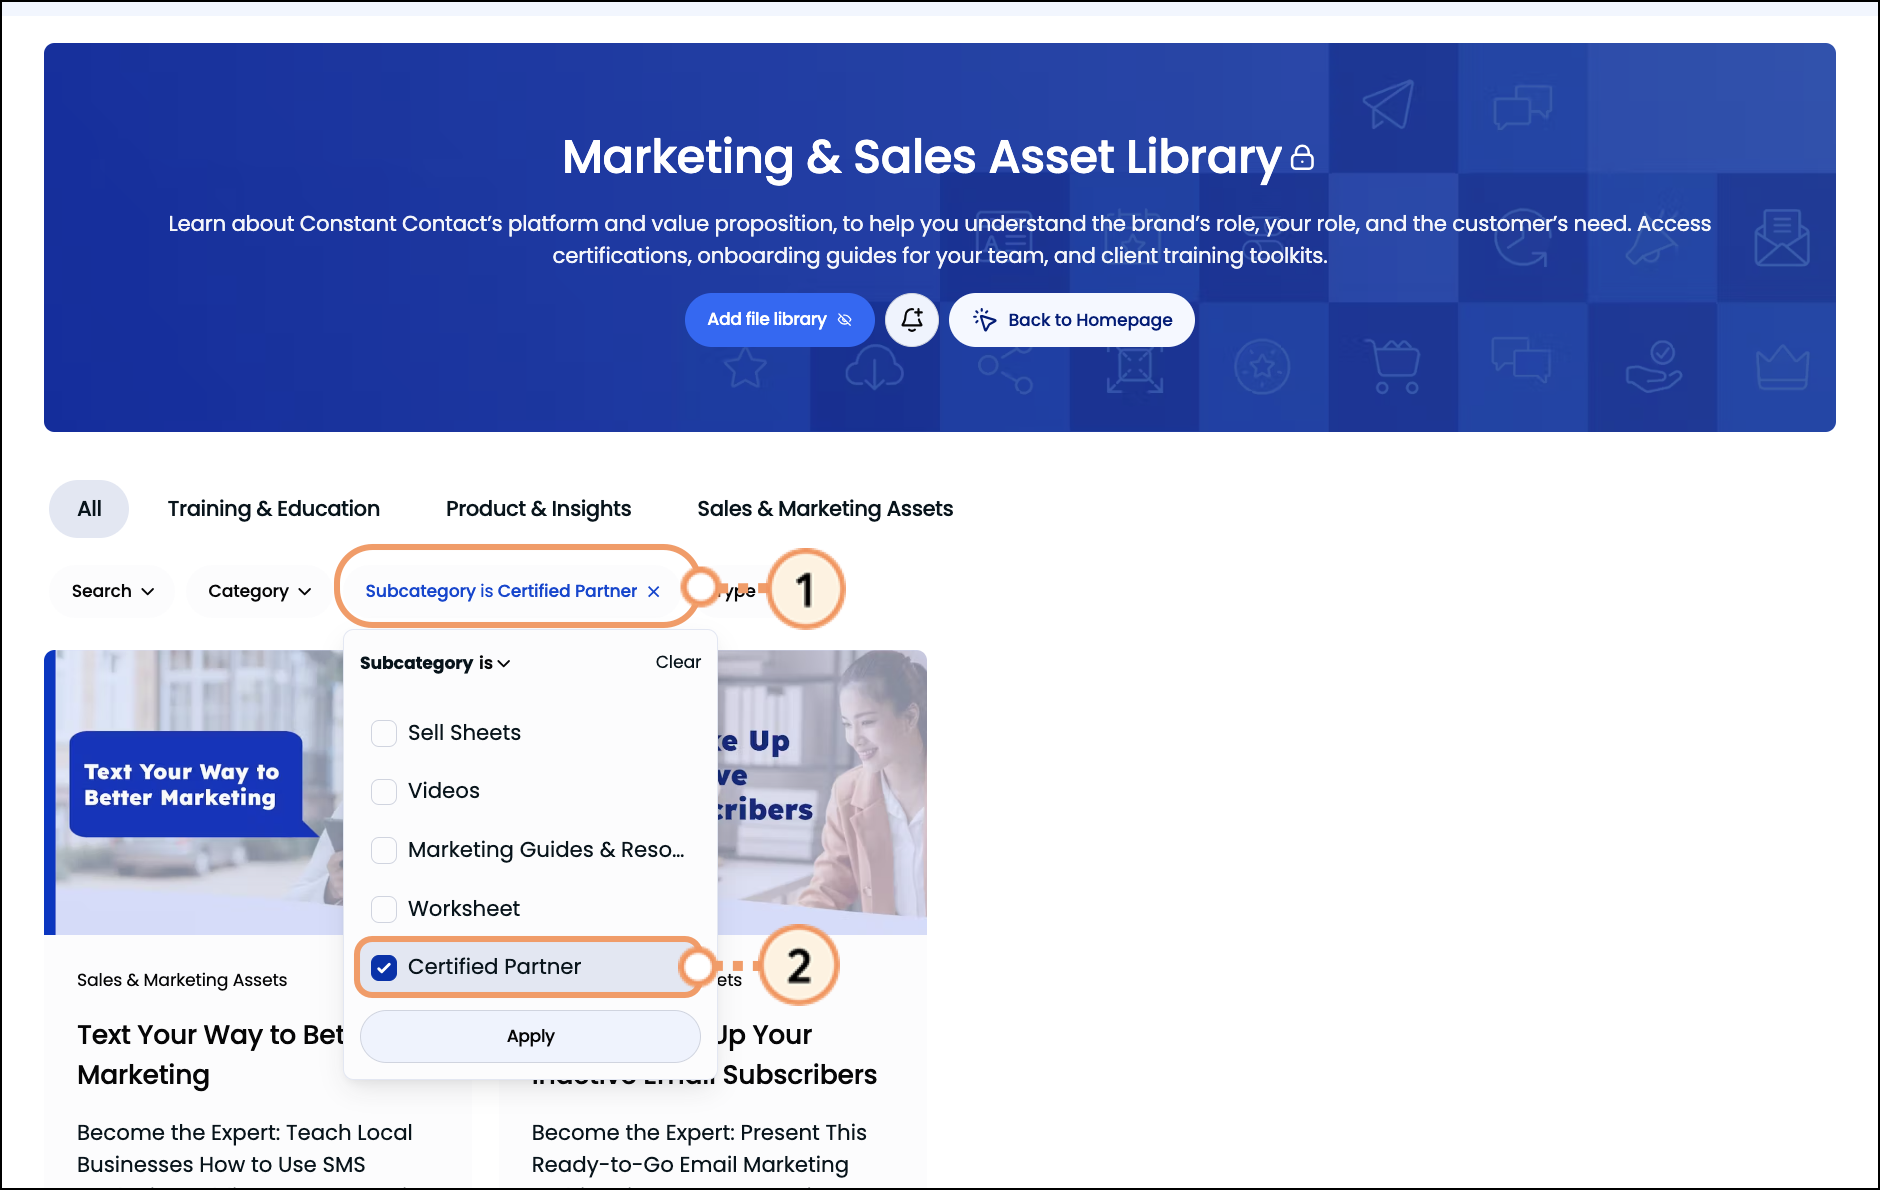Switch to Sales & Marketing Assets tab

tap(825, 509)
